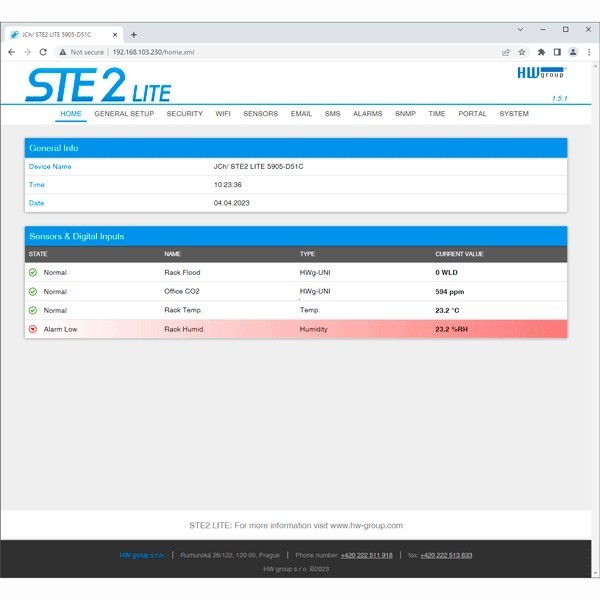The height and width of the screenshot is (600, 600).
Task: Click the browser forward arrow
Action: pyautogui.click(x=27, y=52)
